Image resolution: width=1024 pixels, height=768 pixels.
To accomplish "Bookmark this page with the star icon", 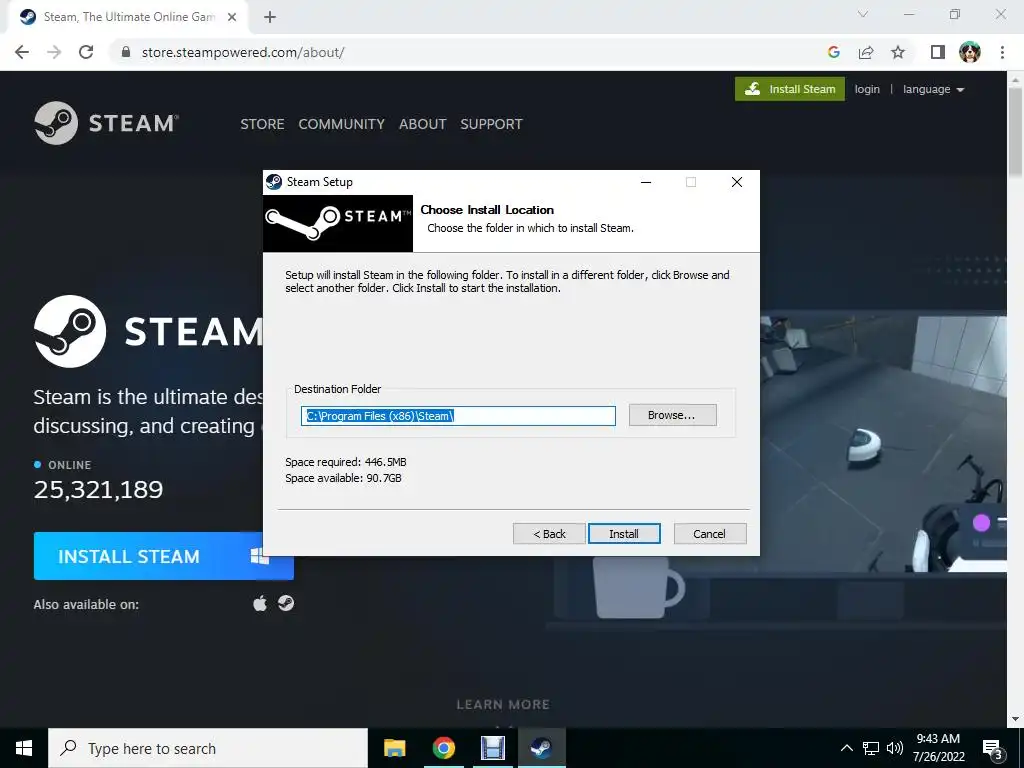I will (898, 52).
